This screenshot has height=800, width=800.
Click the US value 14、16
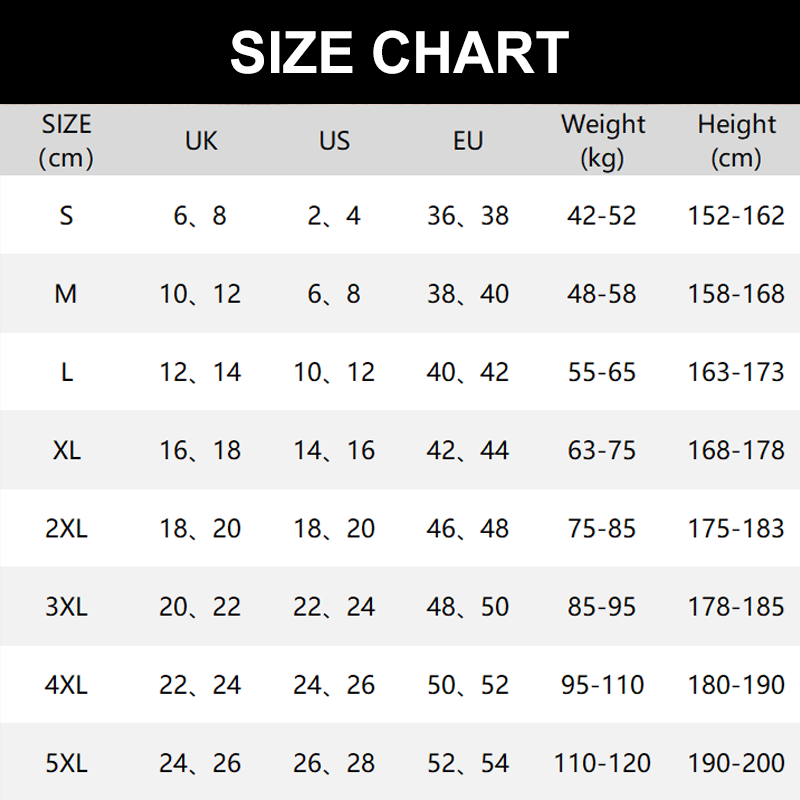(334, 450)
